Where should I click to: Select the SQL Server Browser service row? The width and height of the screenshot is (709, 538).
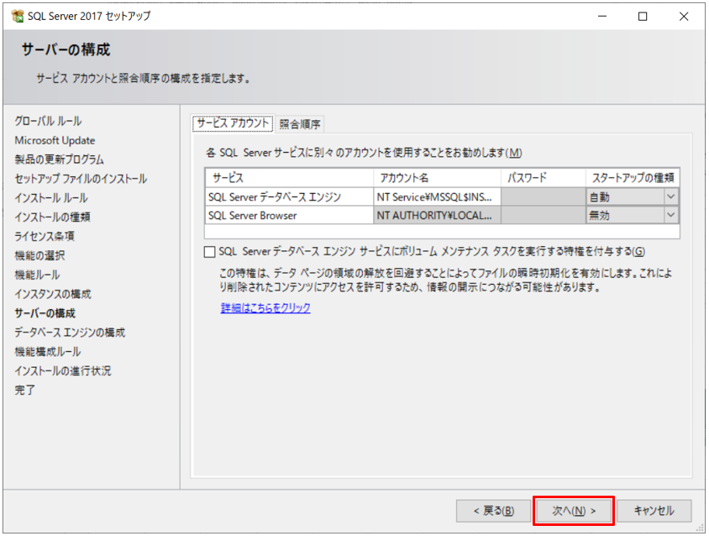[x=289, y=215]
